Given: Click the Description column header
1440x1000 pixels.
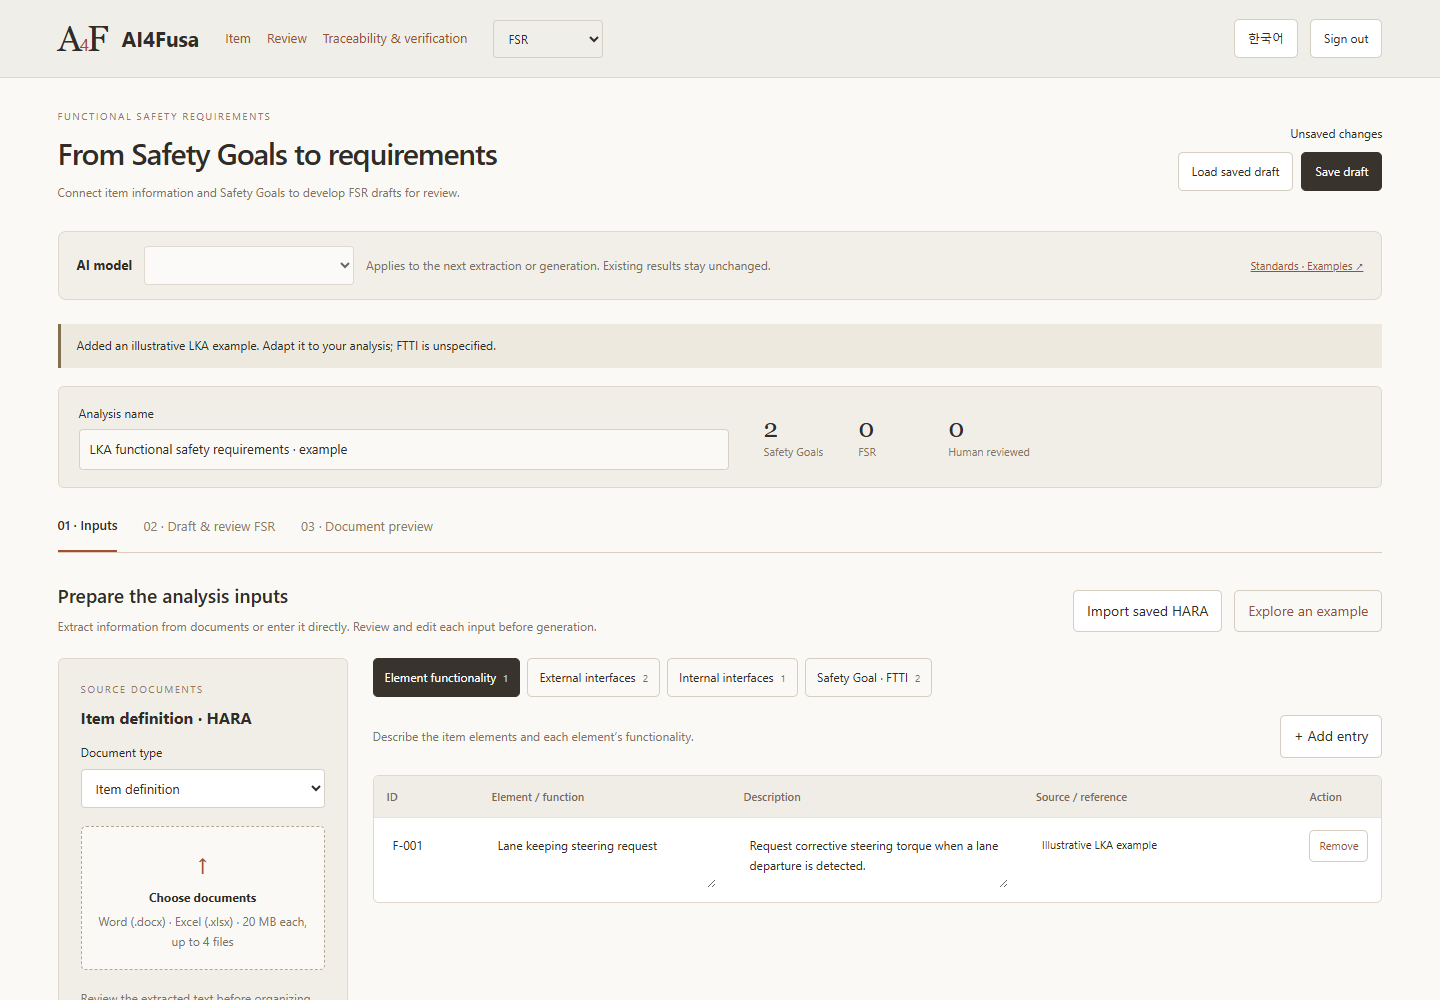Looking at the screenshot, I should coord(772,797).
